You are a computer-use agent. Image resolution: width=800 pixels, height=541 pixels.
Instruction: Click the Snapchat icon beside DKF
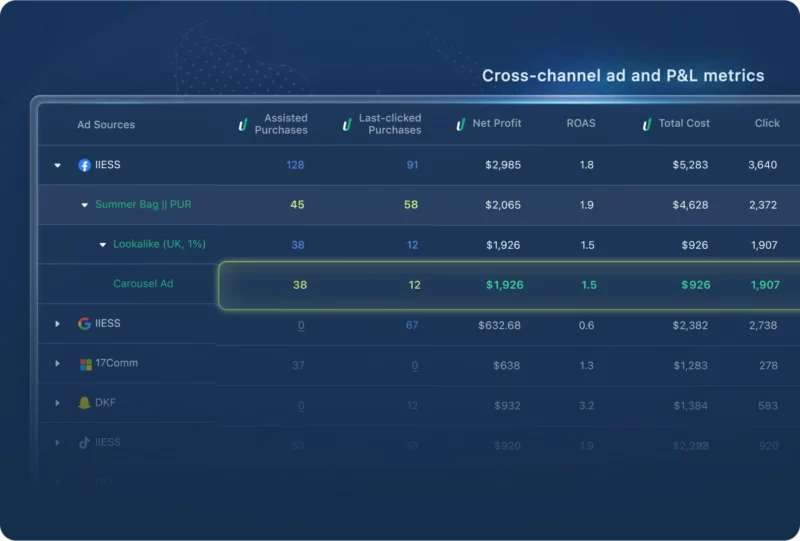(85, 403)
